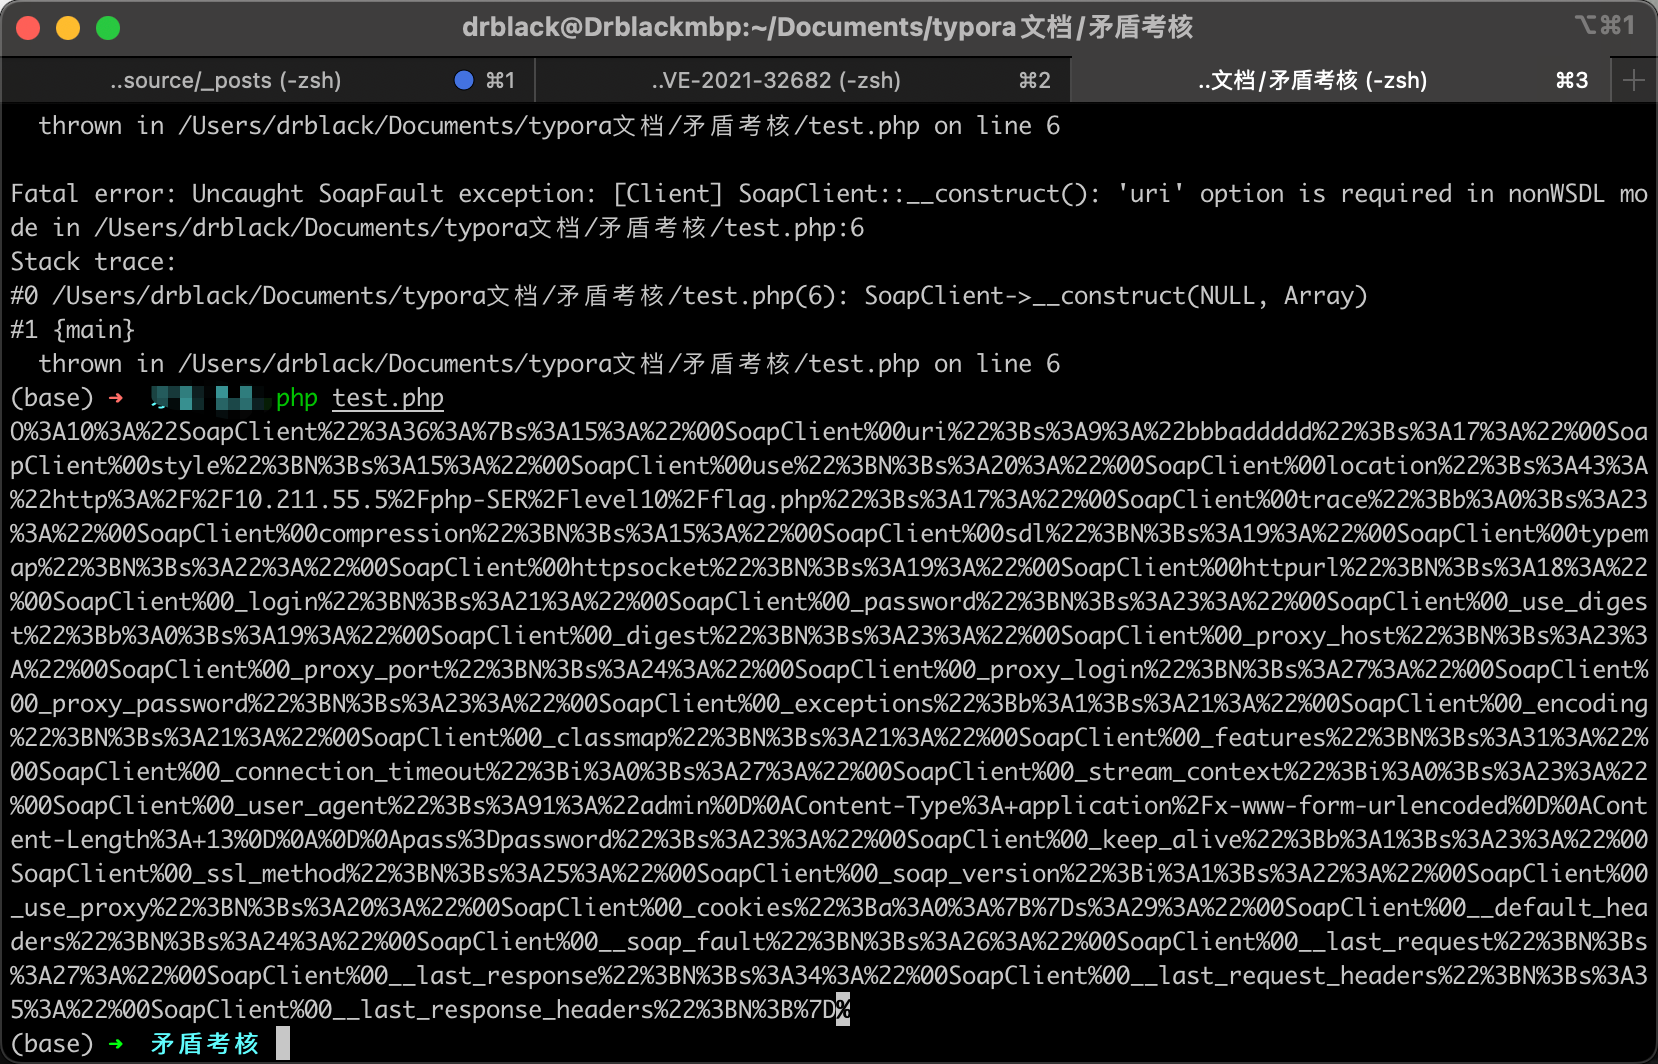Click the serialized output line starting O%3A10%3A%22SoapClient
This screenshot has height=1064, width=1658.
click(x=829, y=432)
